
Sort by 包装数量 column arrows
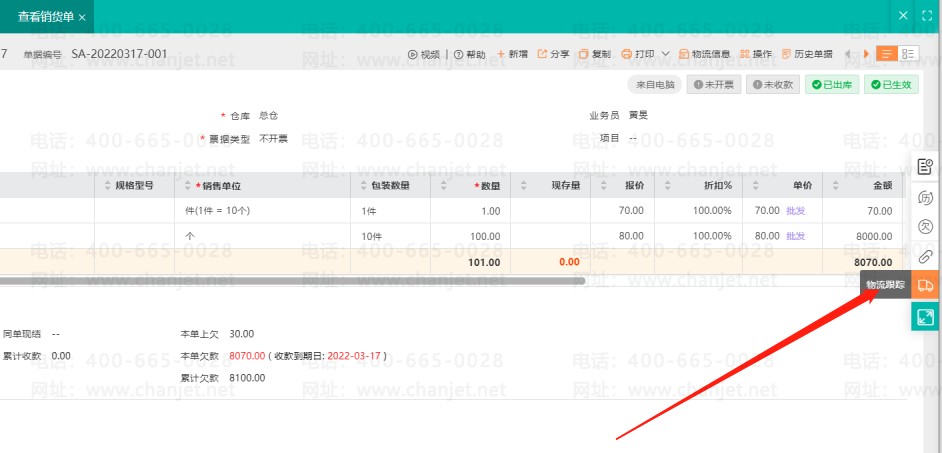coord(363,186)
